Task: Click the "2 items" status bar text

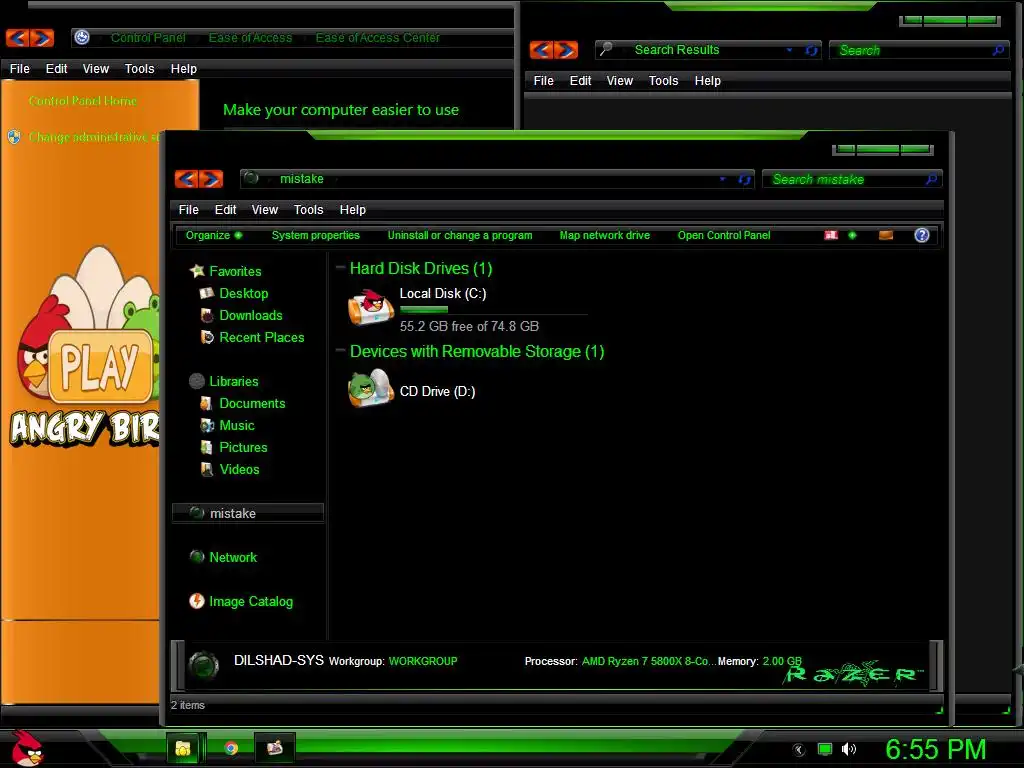Action: point(188,705)
